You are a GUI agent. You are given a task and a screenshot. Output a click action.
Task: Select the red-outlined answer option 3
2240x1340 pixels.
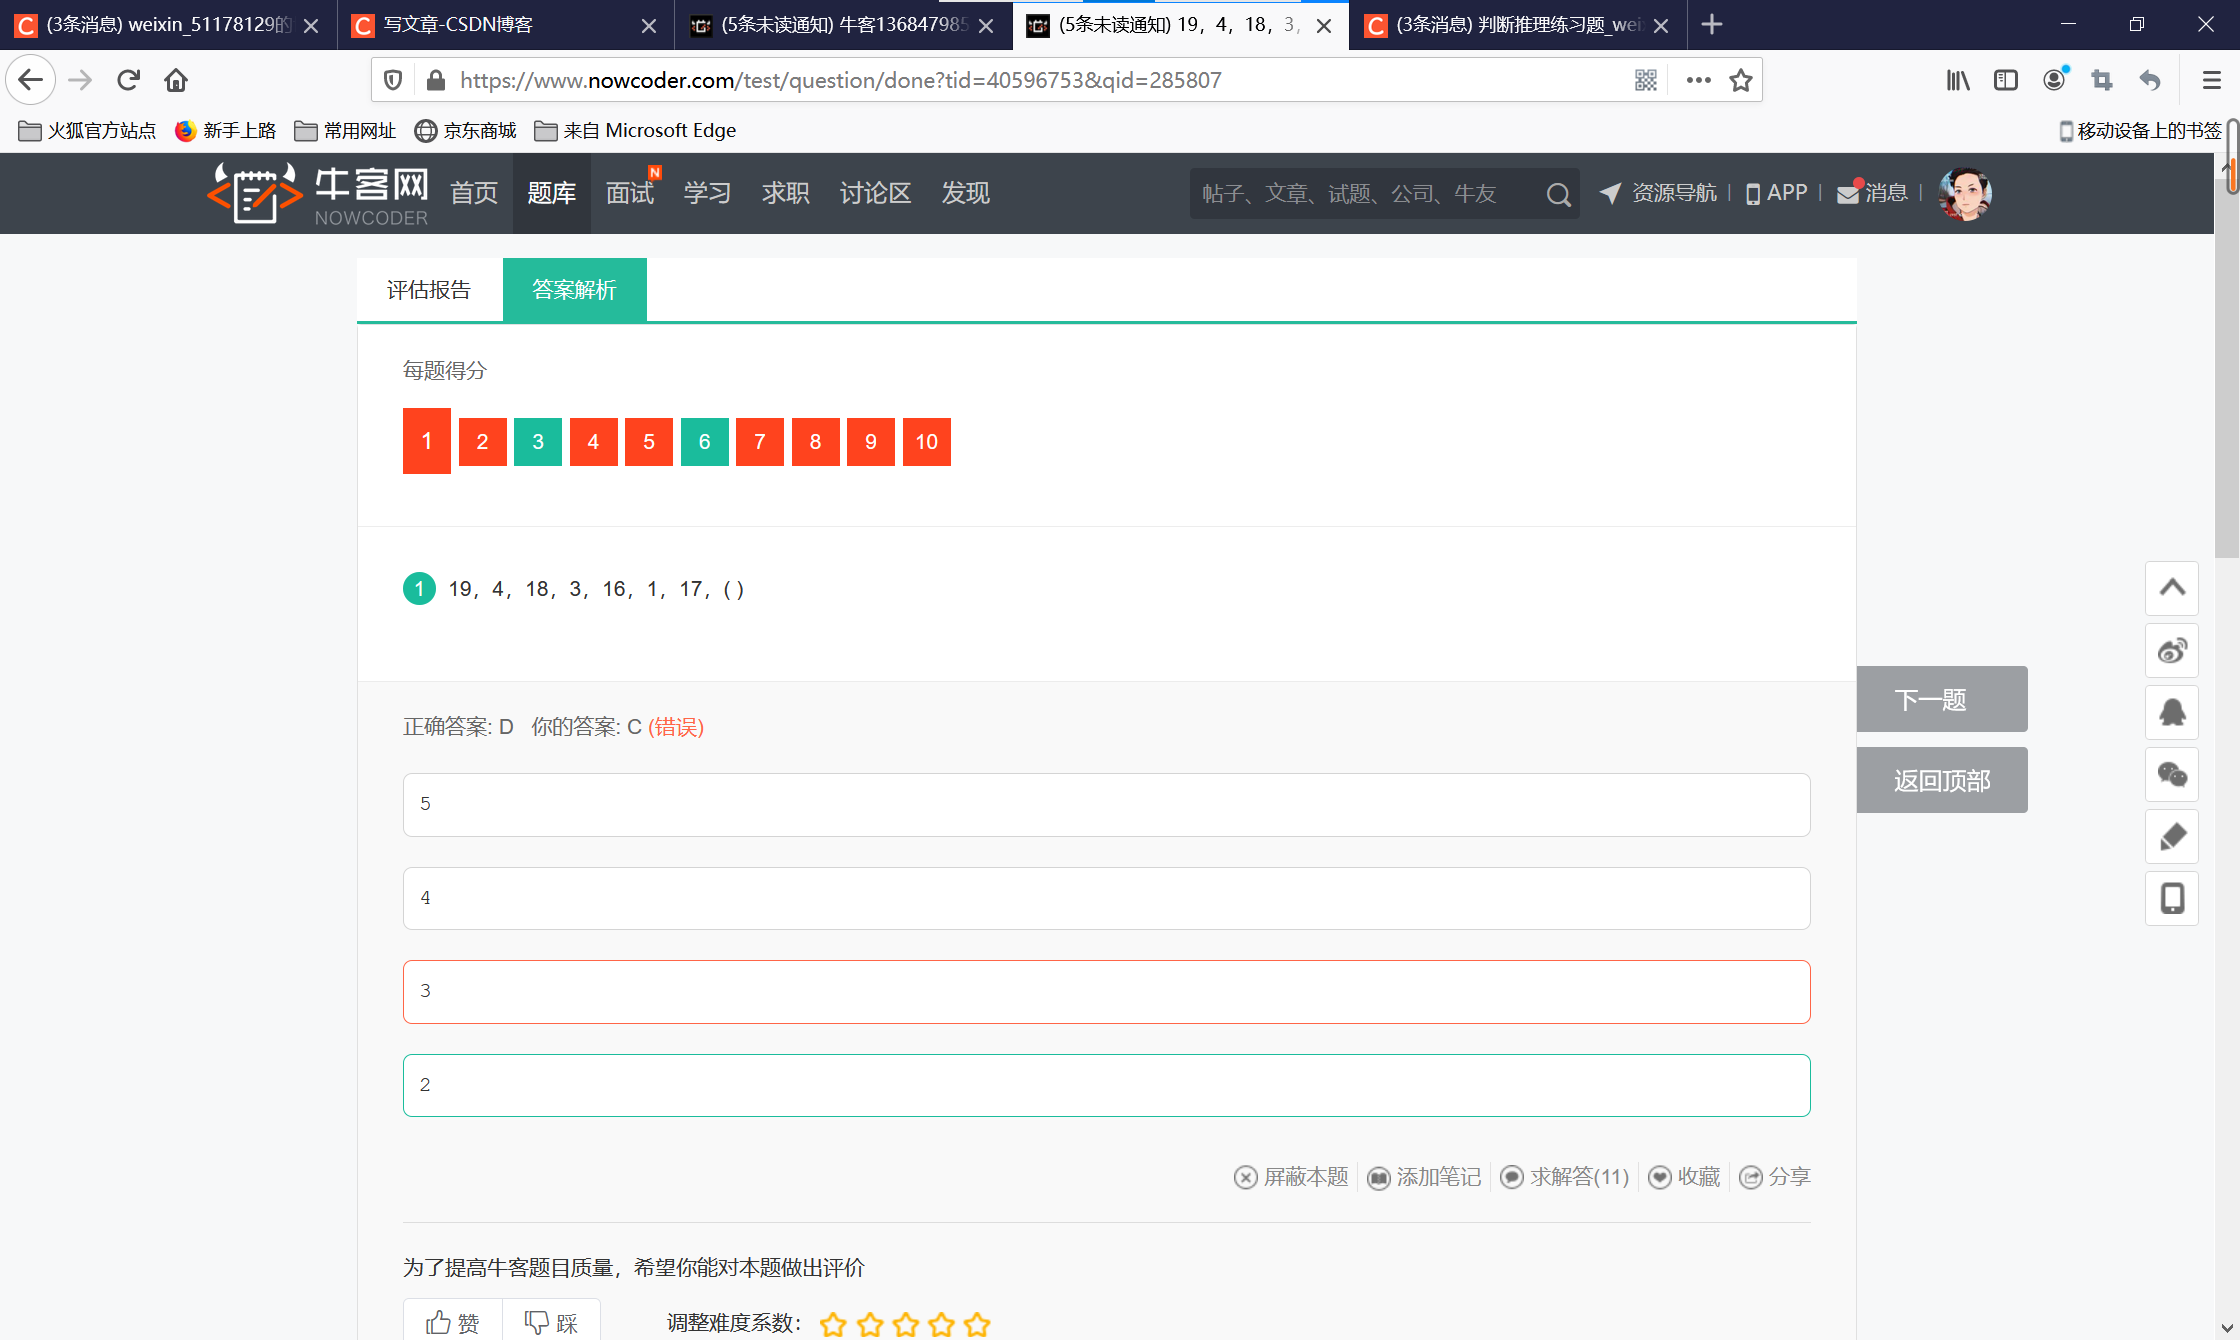pos(1107,992)
